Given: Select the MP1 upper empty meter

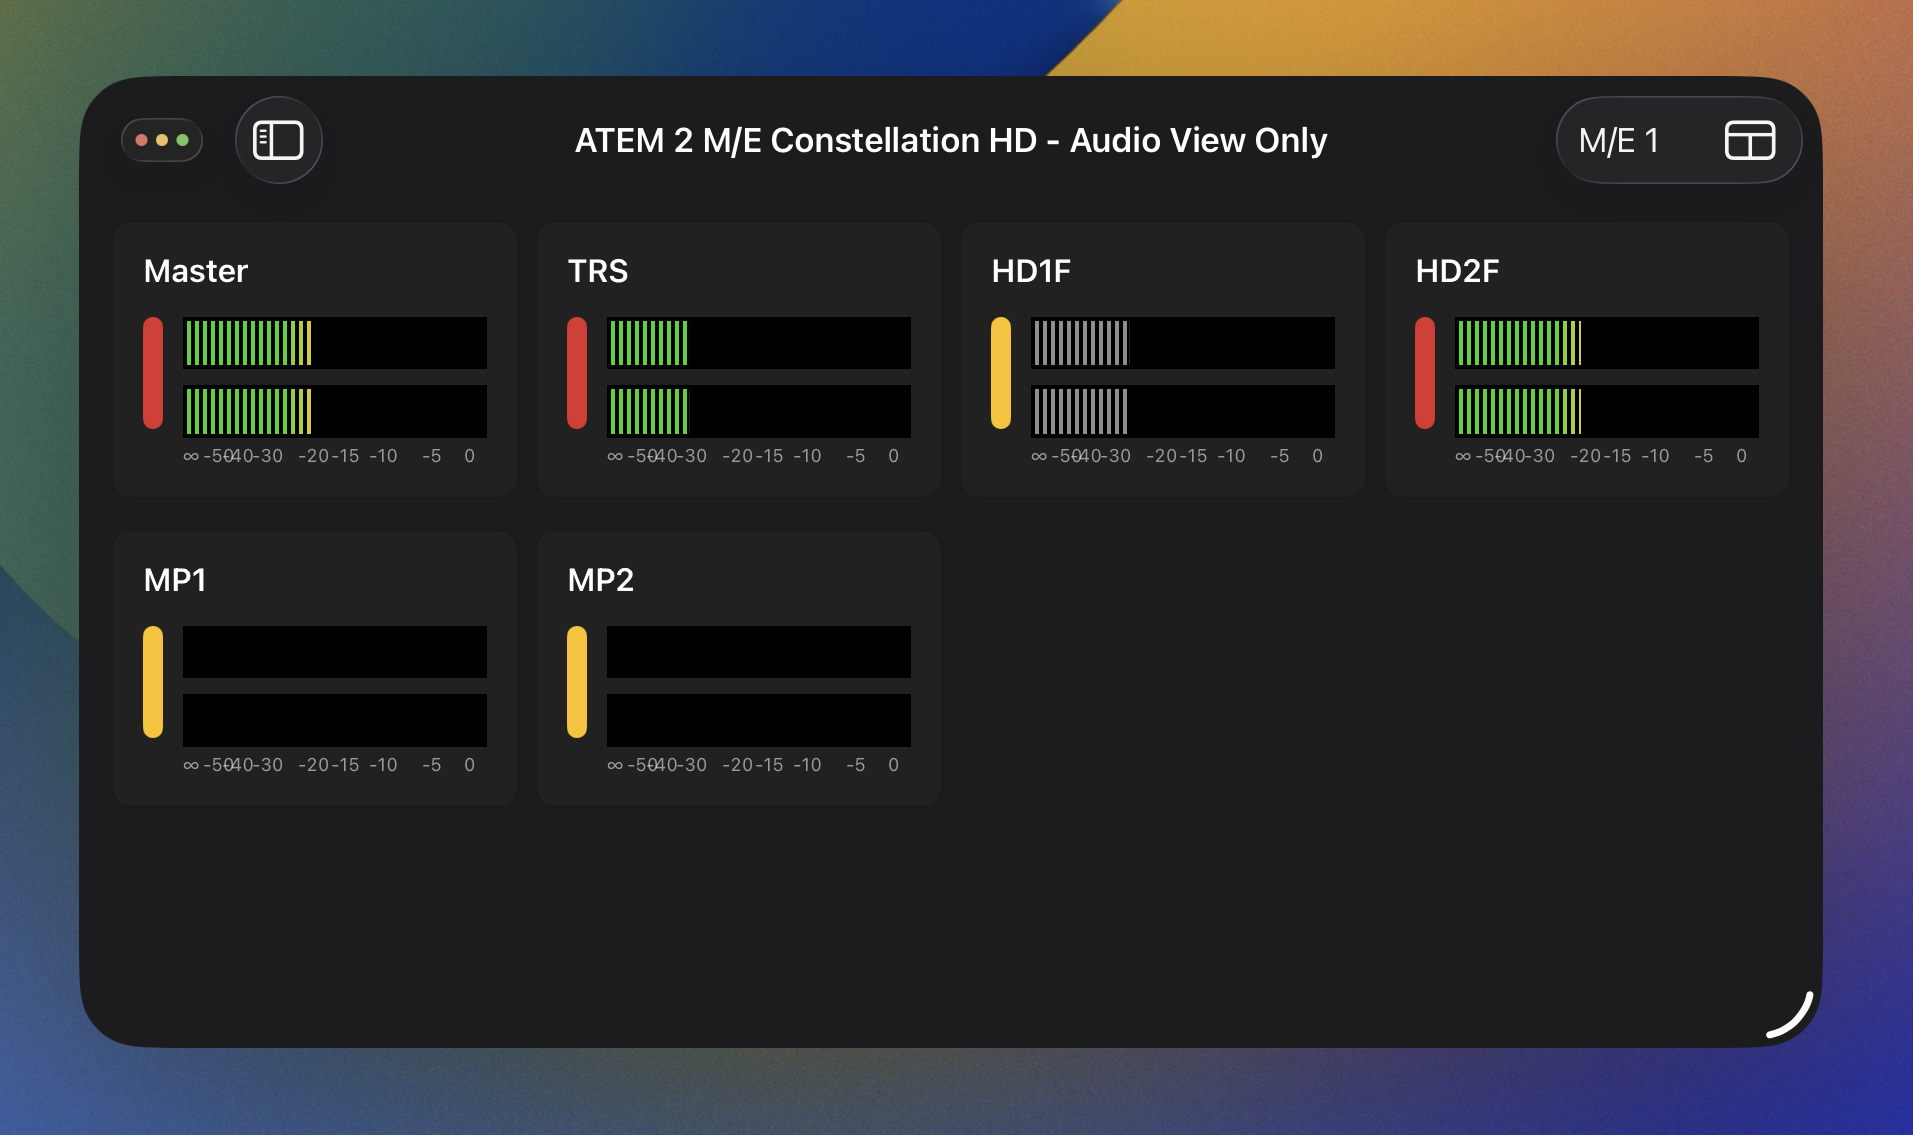Looking at the screenshot, I should tap(334, 652).
